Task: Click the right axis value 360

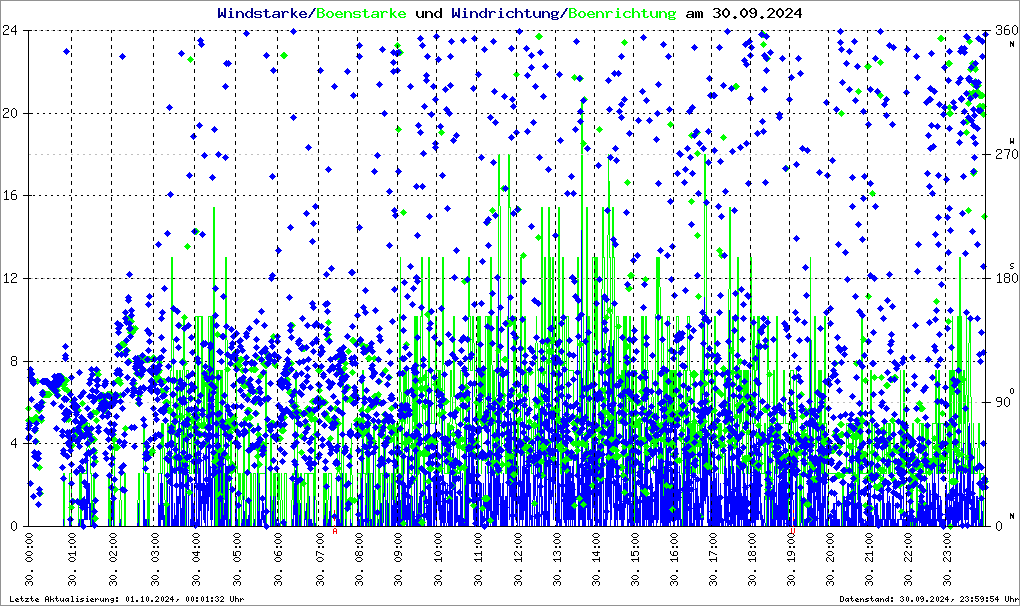Action: tap(1007, 31)
